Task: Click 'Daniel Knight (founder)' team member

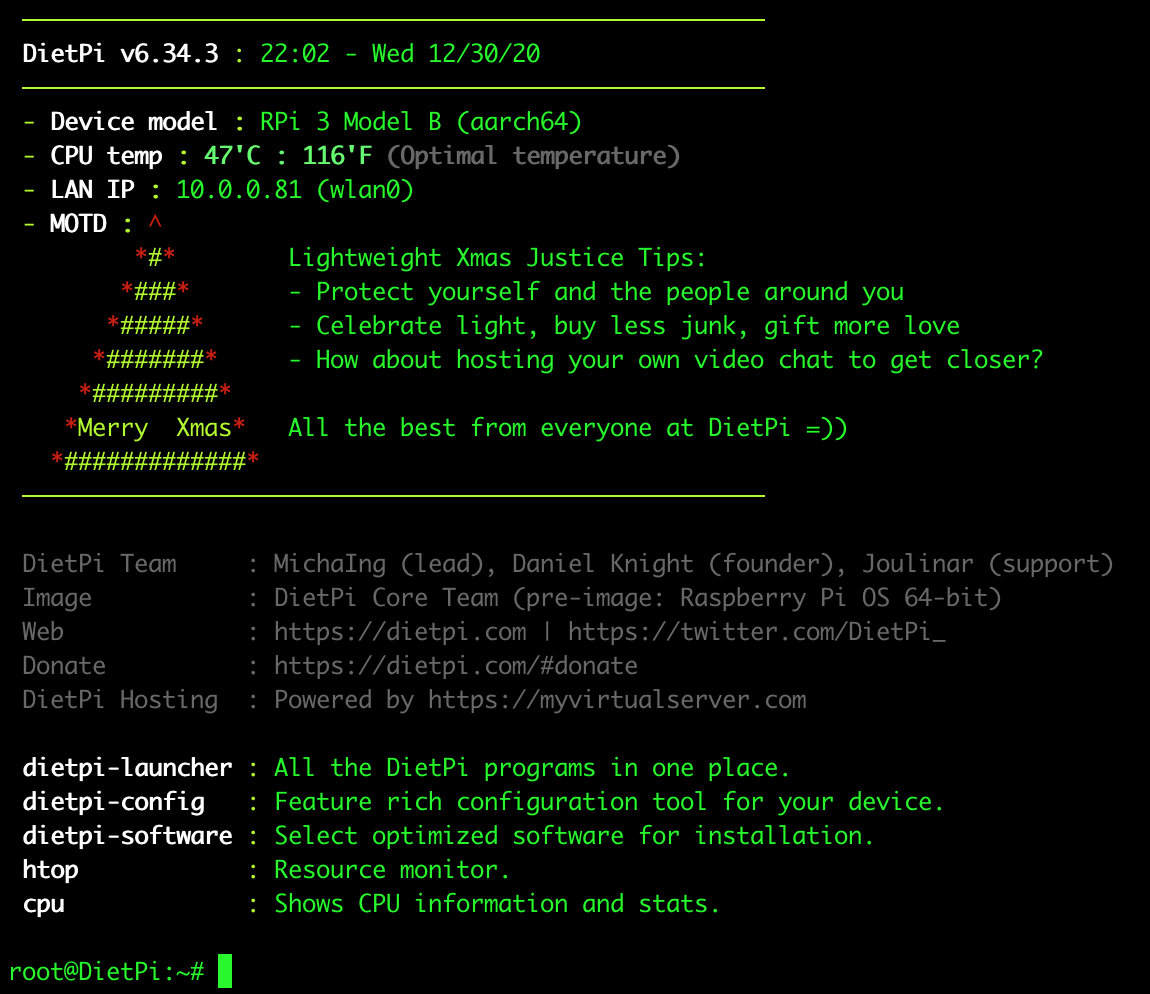Action: [x=673, y=563]
